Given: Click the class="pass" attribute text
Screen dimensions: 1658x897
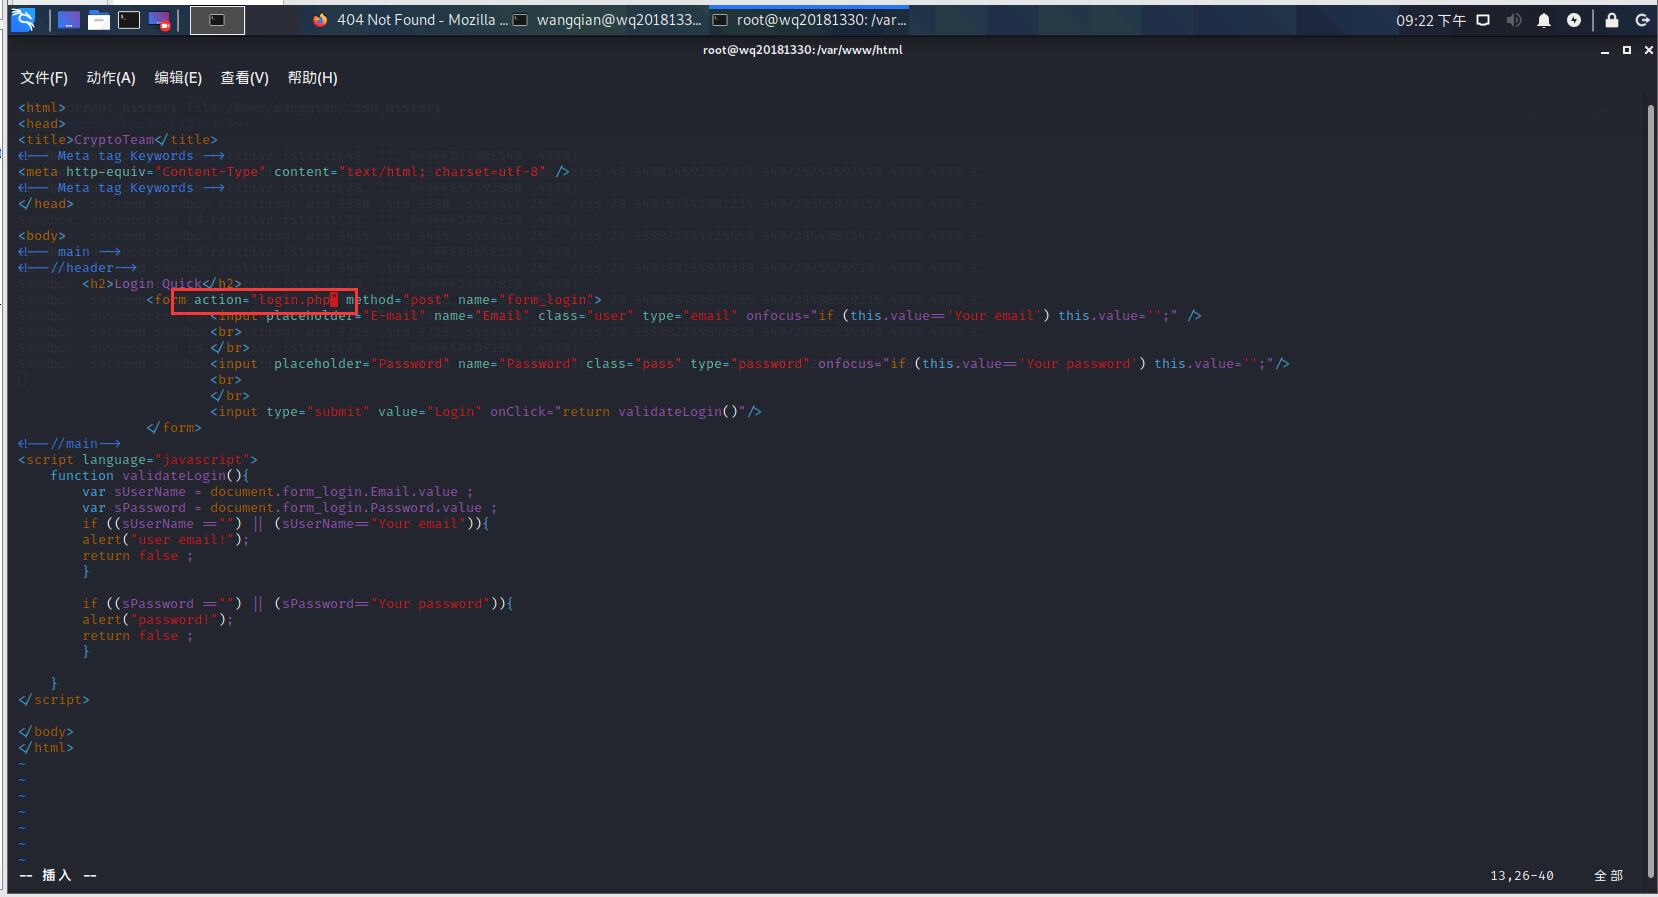Looking at the screenshot, I should [634, 364].
